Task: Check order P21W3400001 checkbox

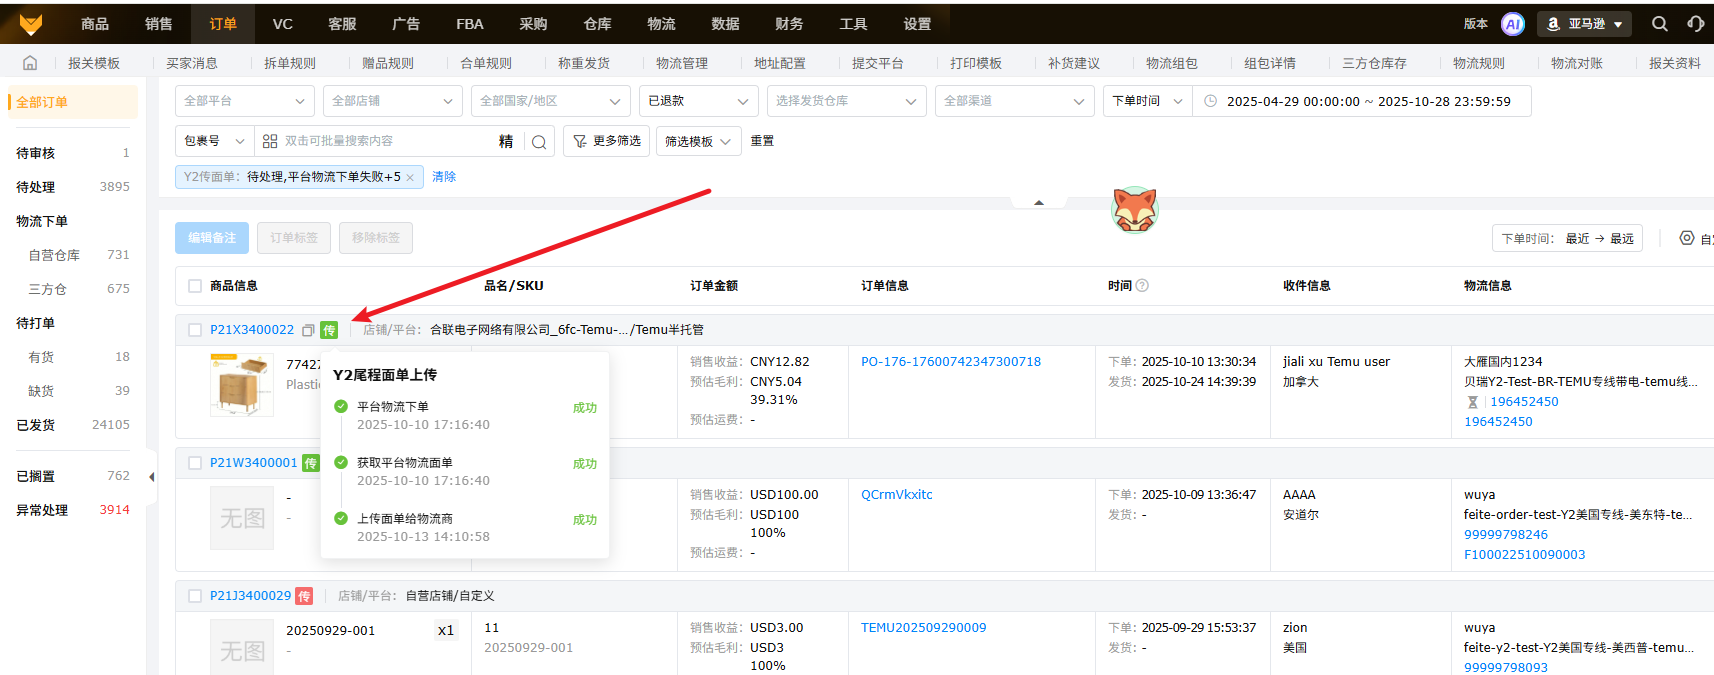Action: pyautogui.click(x=195, y=463)
